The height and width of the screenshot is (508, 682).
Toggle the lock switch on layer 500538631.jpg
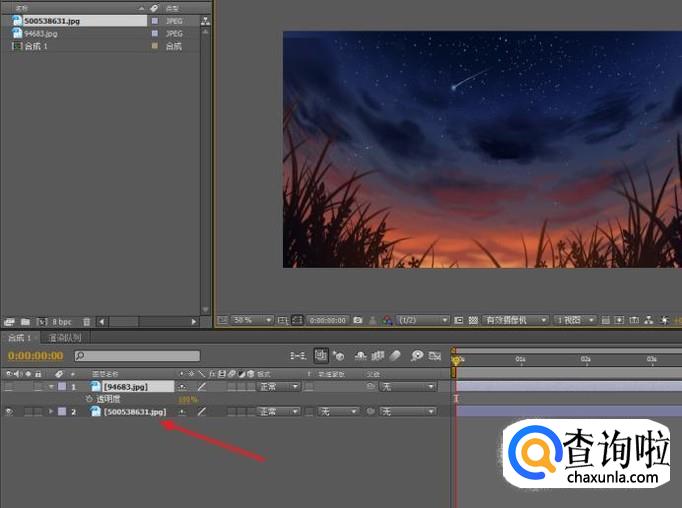[37, 411]
